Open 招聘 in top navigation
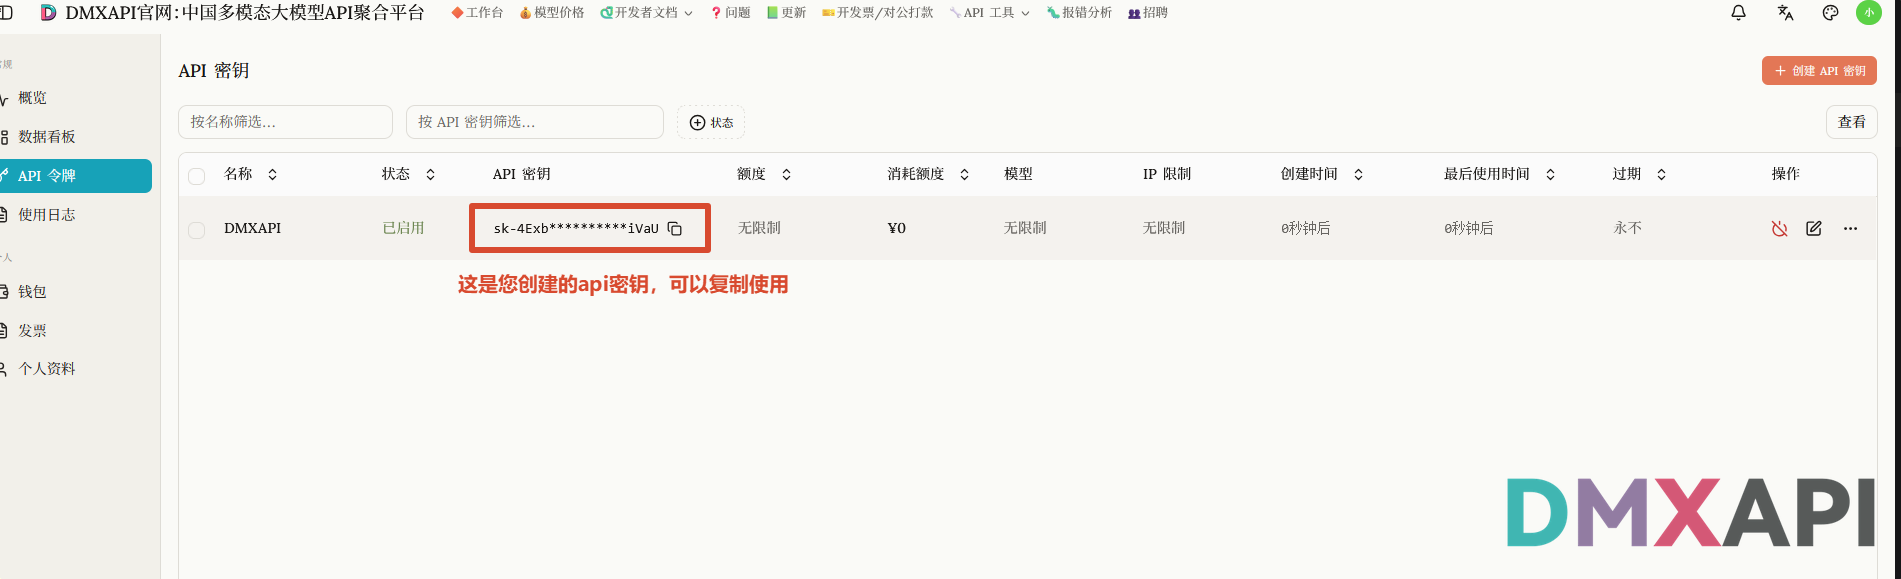Viewport: 1901px width, 579px height. 1148,13
